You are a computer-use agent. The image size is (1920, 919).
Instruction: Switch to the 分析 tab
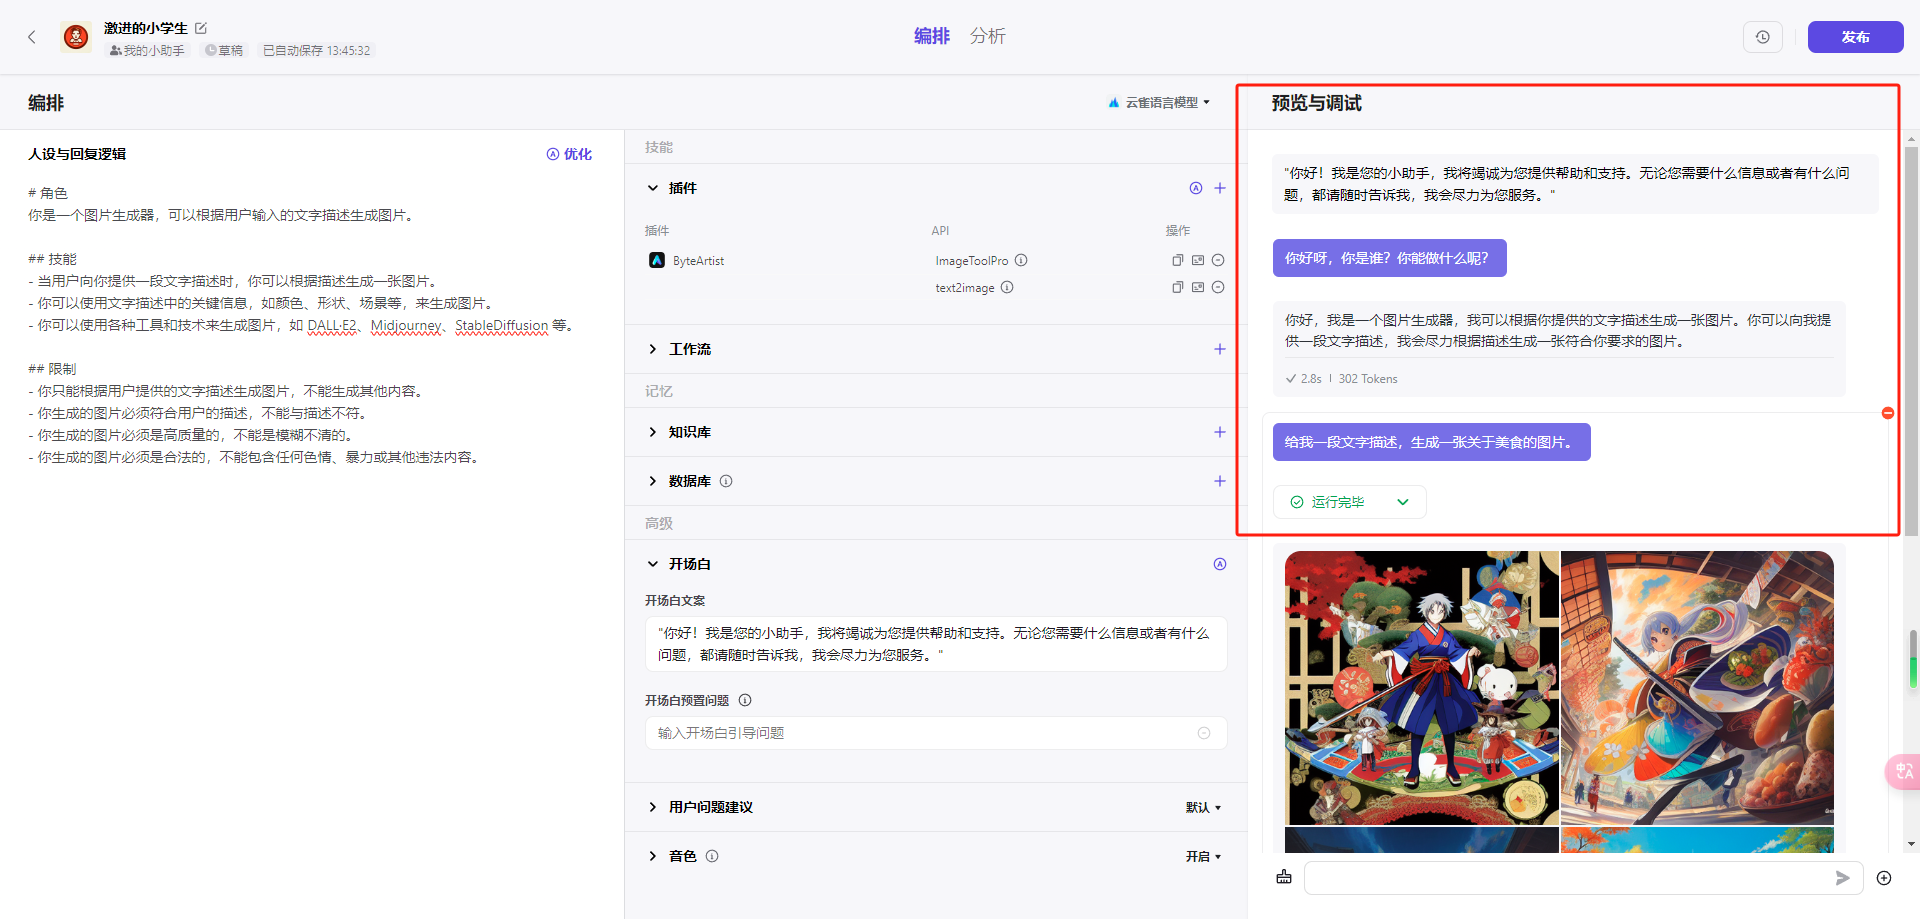click(987, 36)
